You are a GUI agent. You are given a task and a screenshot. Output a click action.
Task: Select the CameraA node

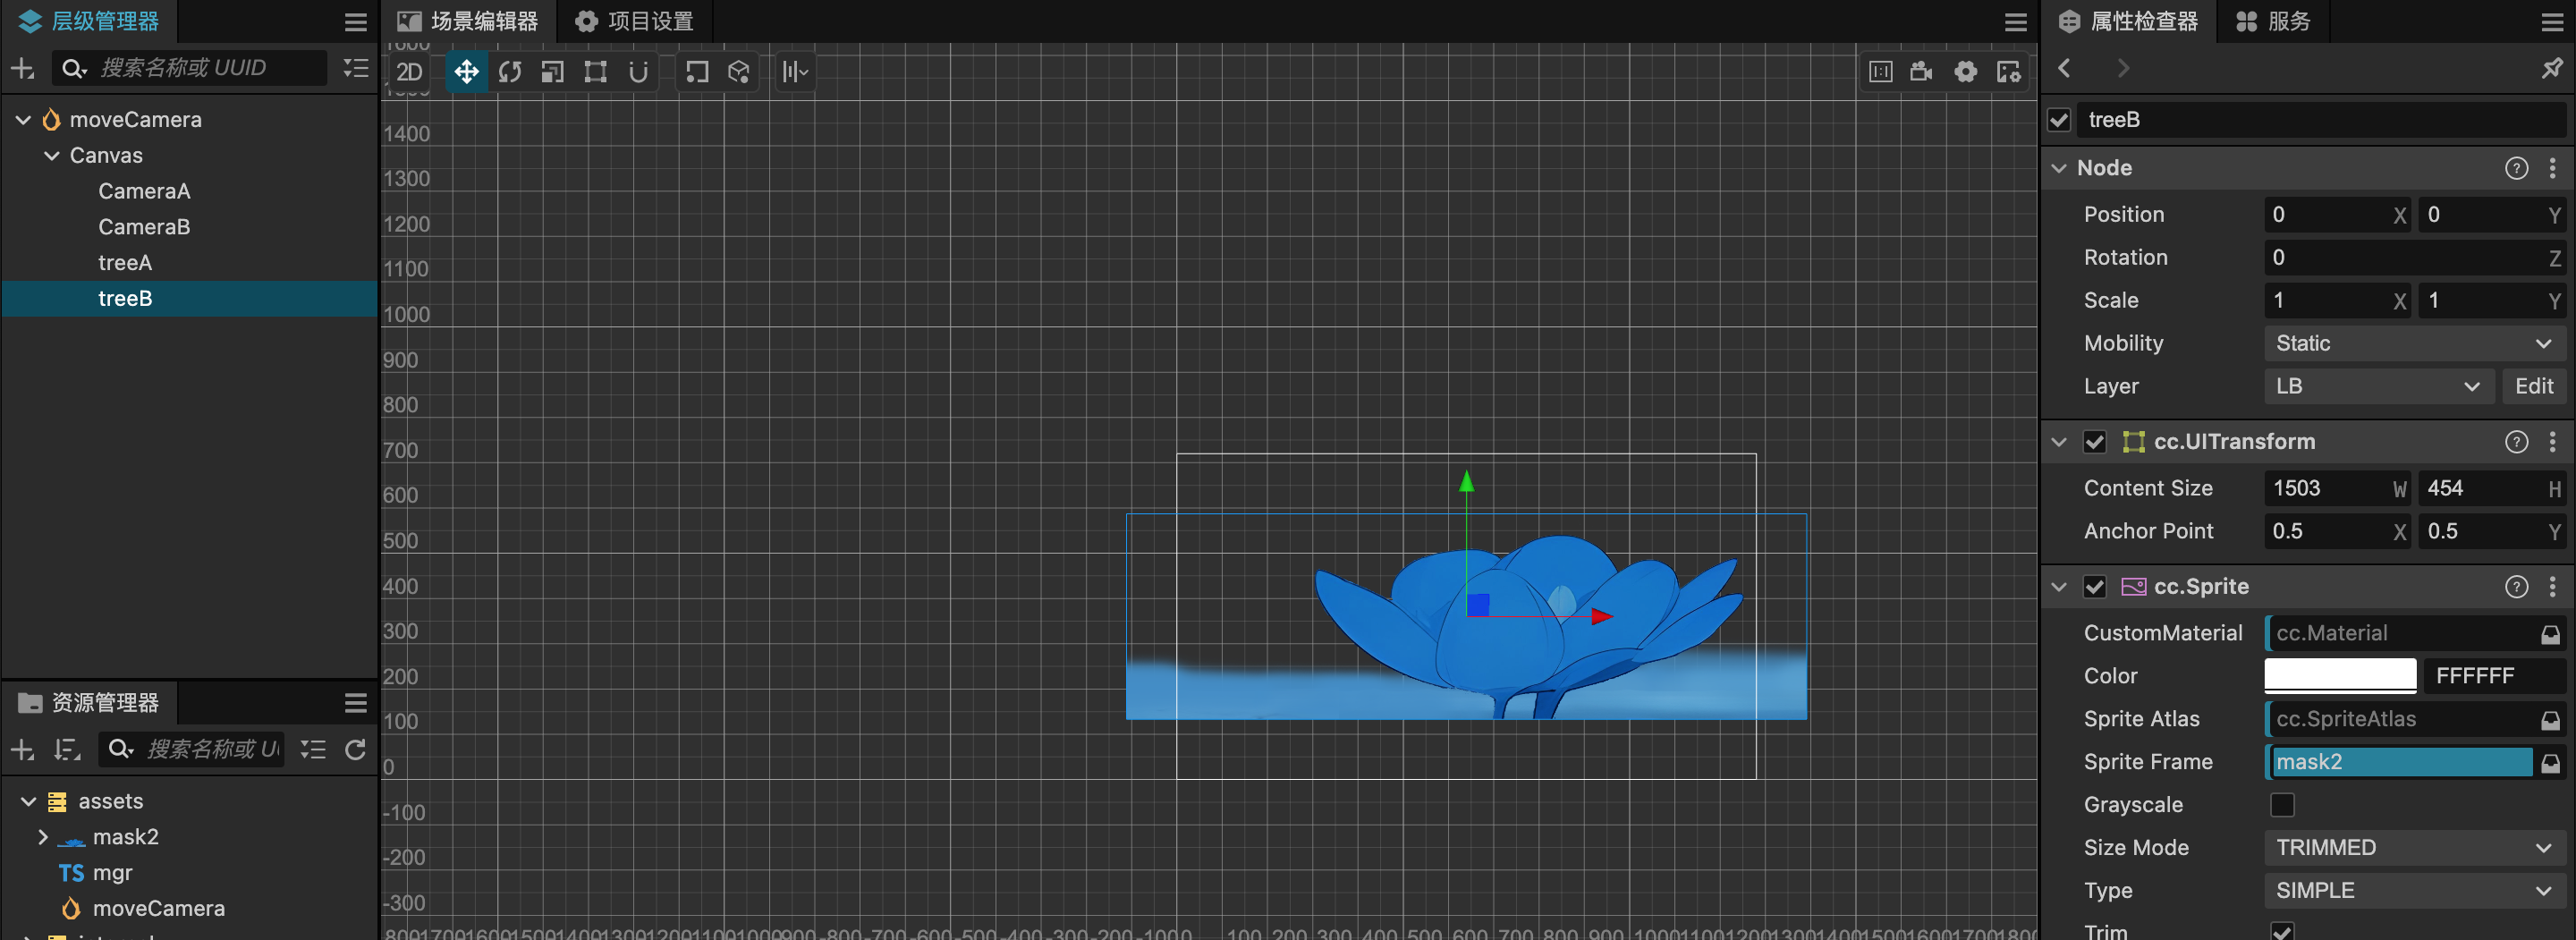point(144,191)
